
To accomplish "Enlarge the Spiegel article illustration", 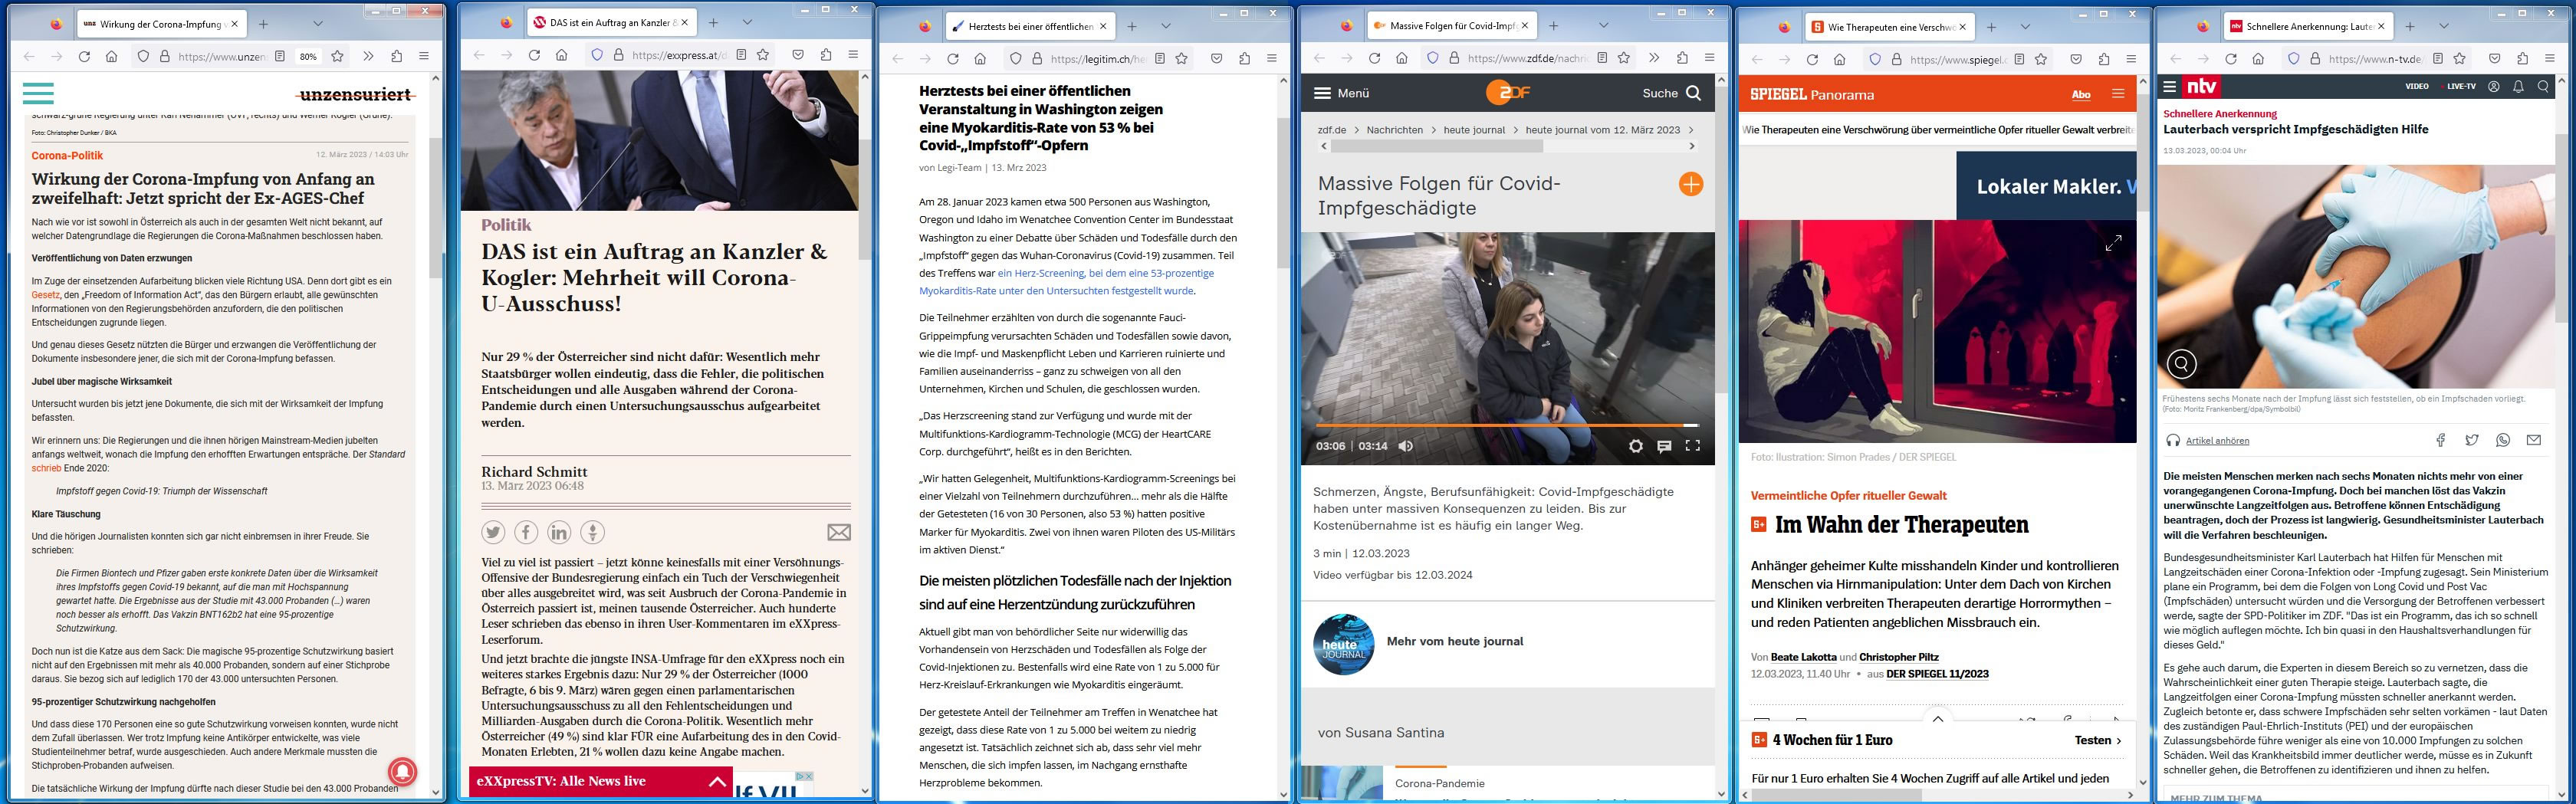I will tap(2114, 243).
